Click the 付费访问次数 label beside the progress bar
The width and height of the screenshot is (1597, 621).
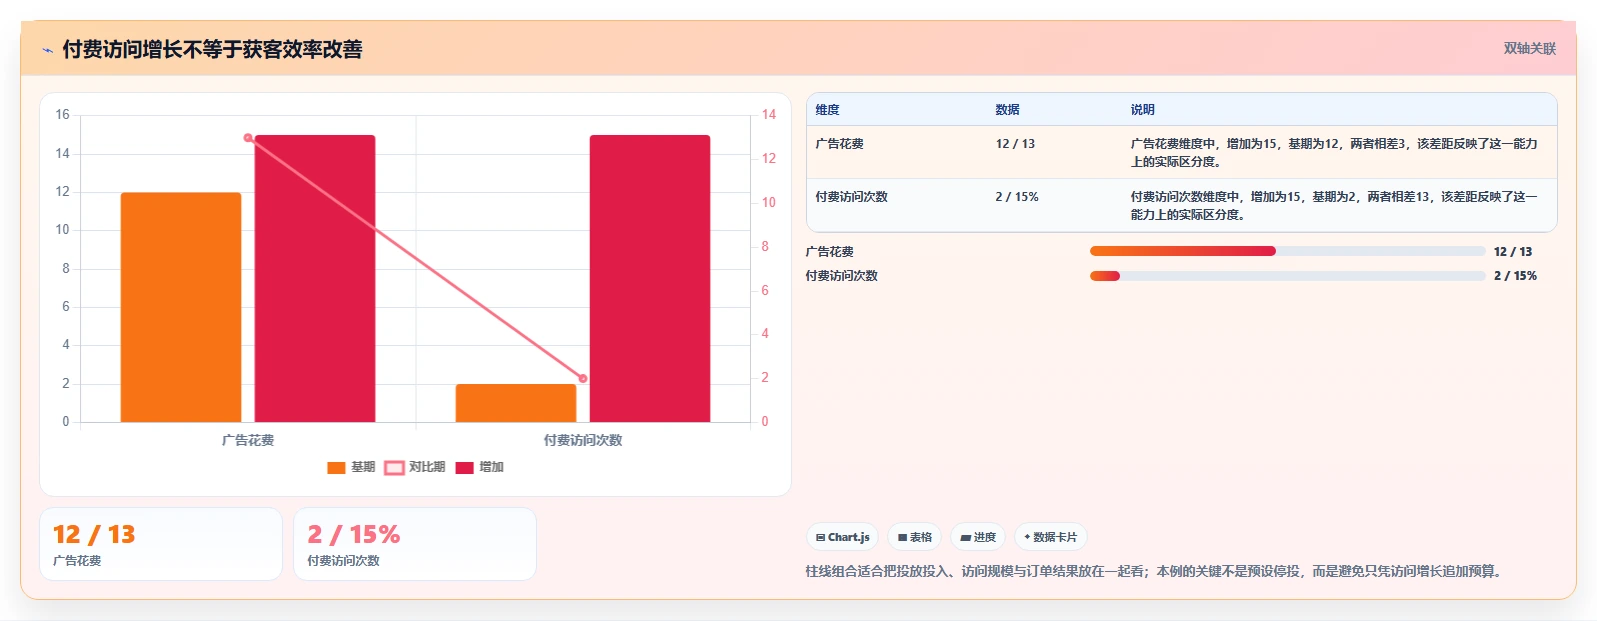coord(842,276)
